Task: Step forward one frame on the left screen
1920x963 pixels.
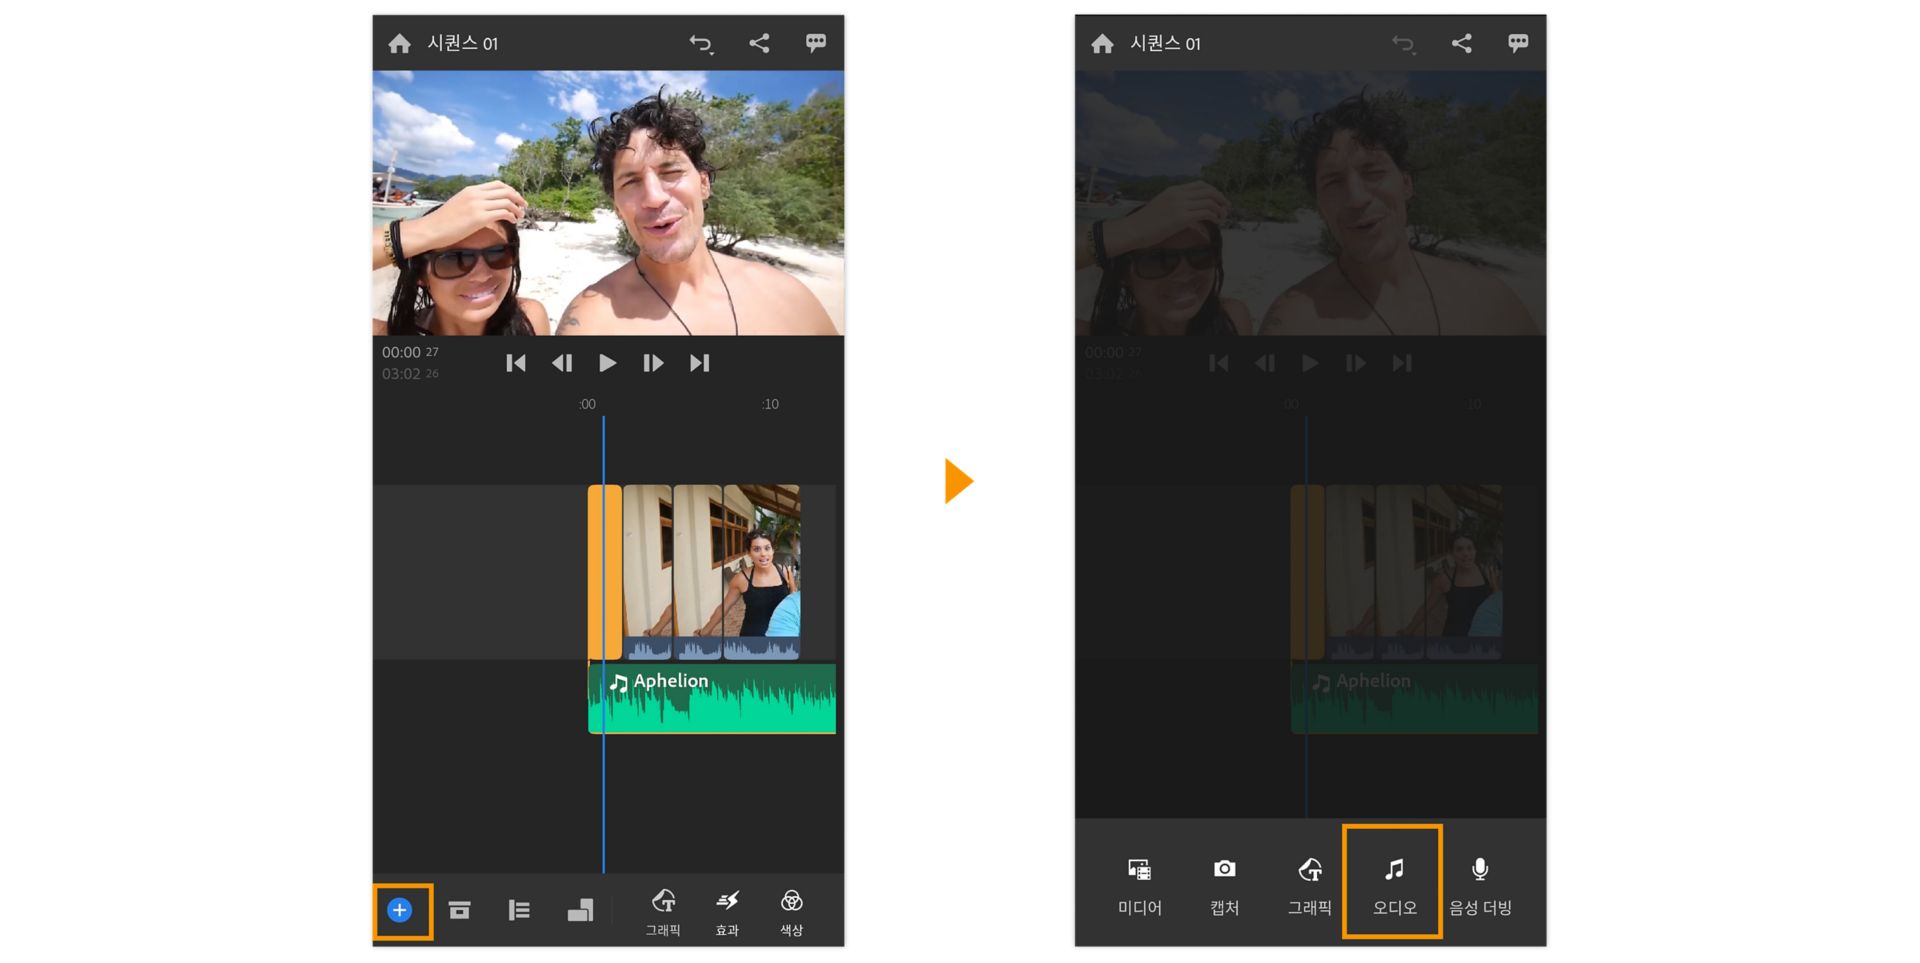Action: (x=653, y=363)
